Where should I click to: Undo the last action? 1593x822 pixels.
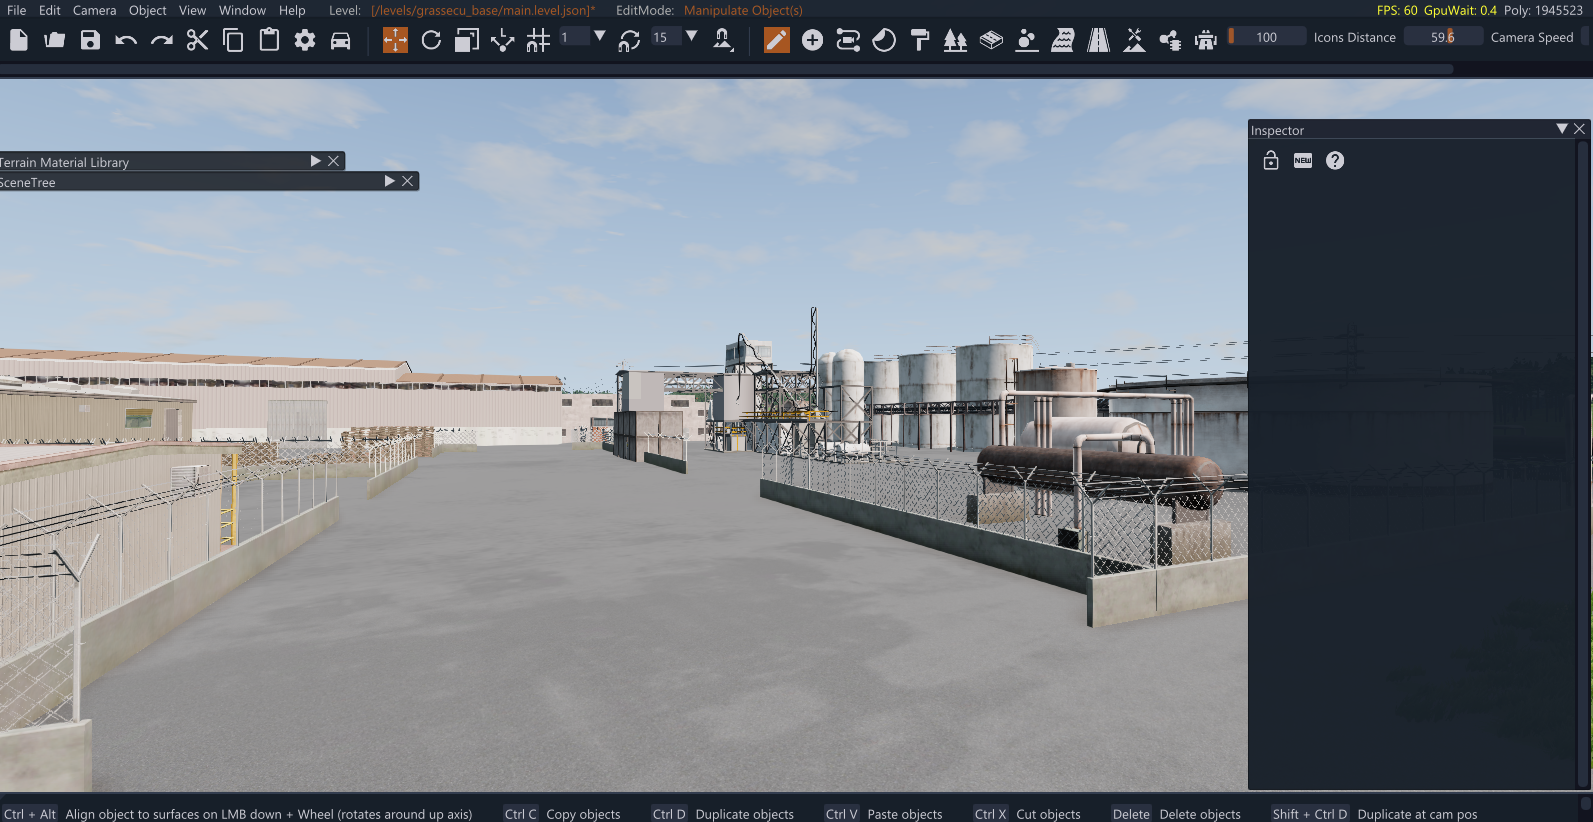(x=126, y=40)
